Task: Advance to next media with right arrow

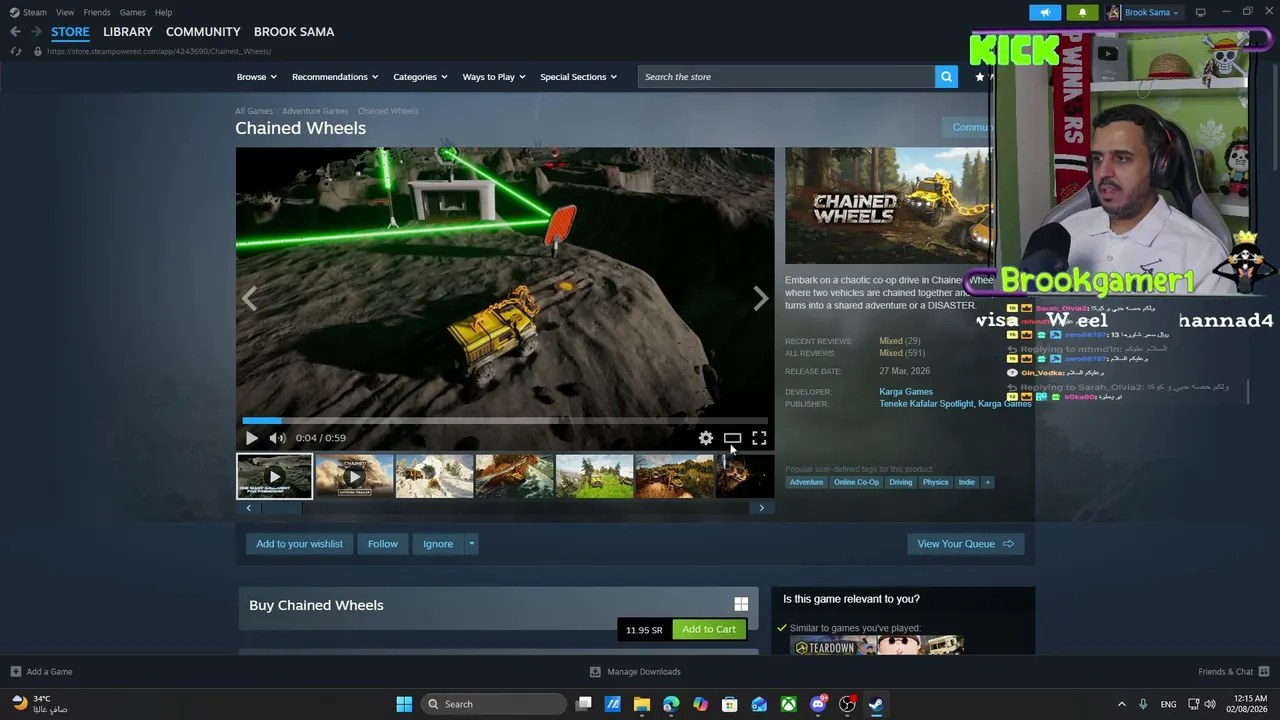Action: (761, 298)
